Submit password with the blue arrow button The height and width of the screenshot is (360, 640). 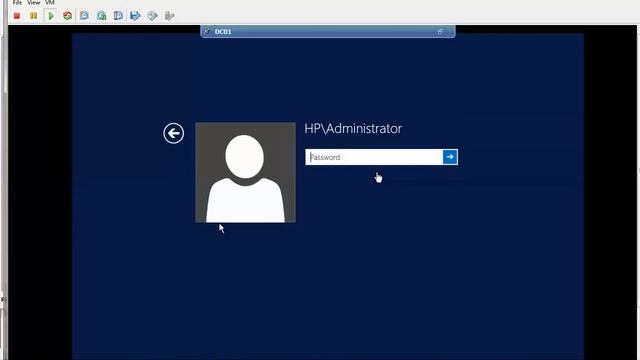coord(450,157)
